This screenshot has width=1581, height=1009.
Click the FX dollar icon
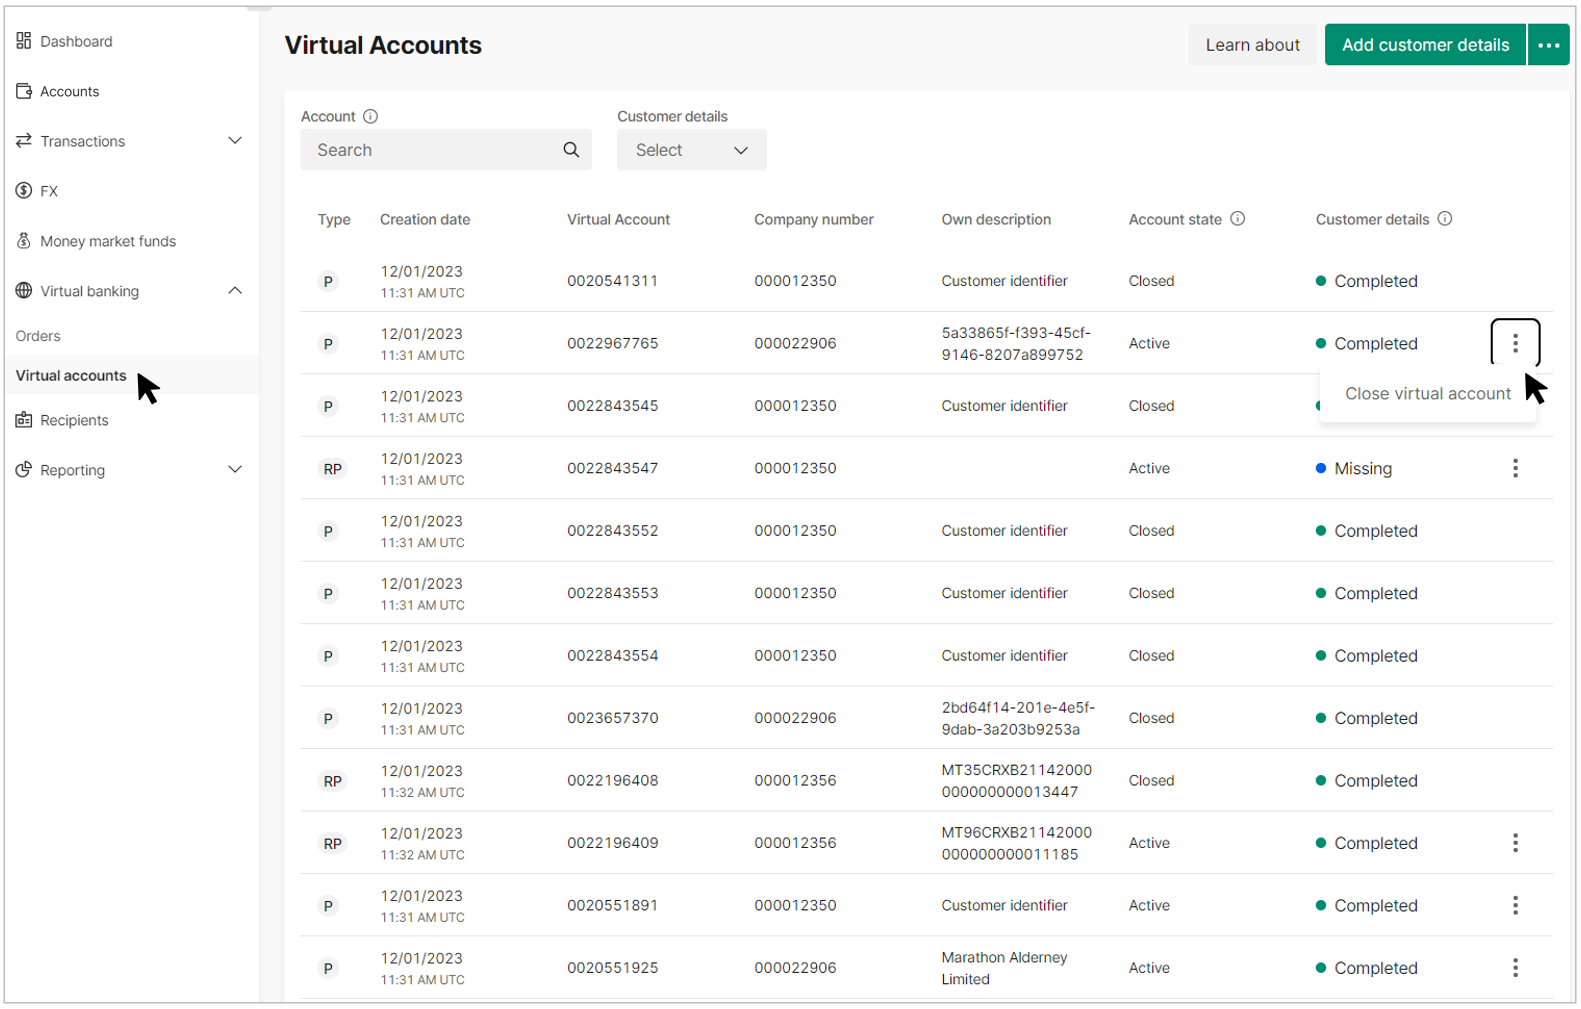coord(24,191)
